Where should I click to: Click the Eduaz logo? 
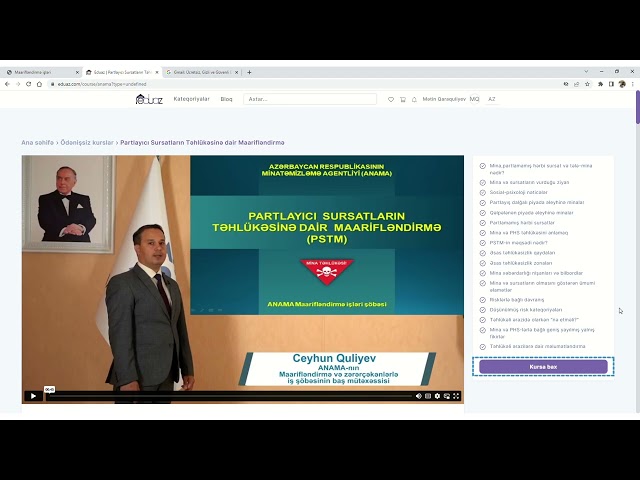[149, 99]
